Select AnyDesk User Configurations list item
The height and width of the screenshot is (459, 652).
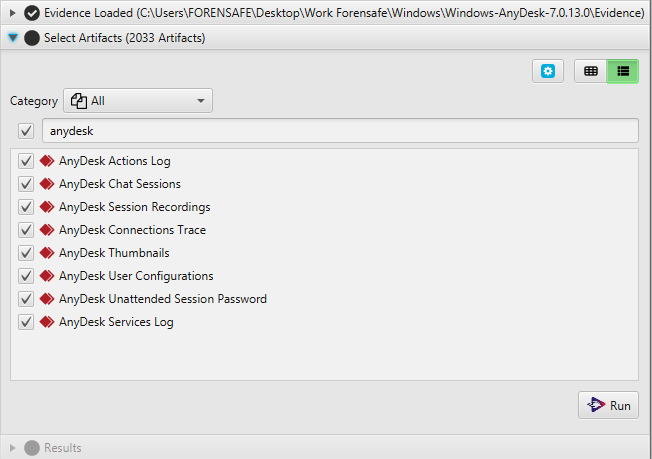pos(136,276)
